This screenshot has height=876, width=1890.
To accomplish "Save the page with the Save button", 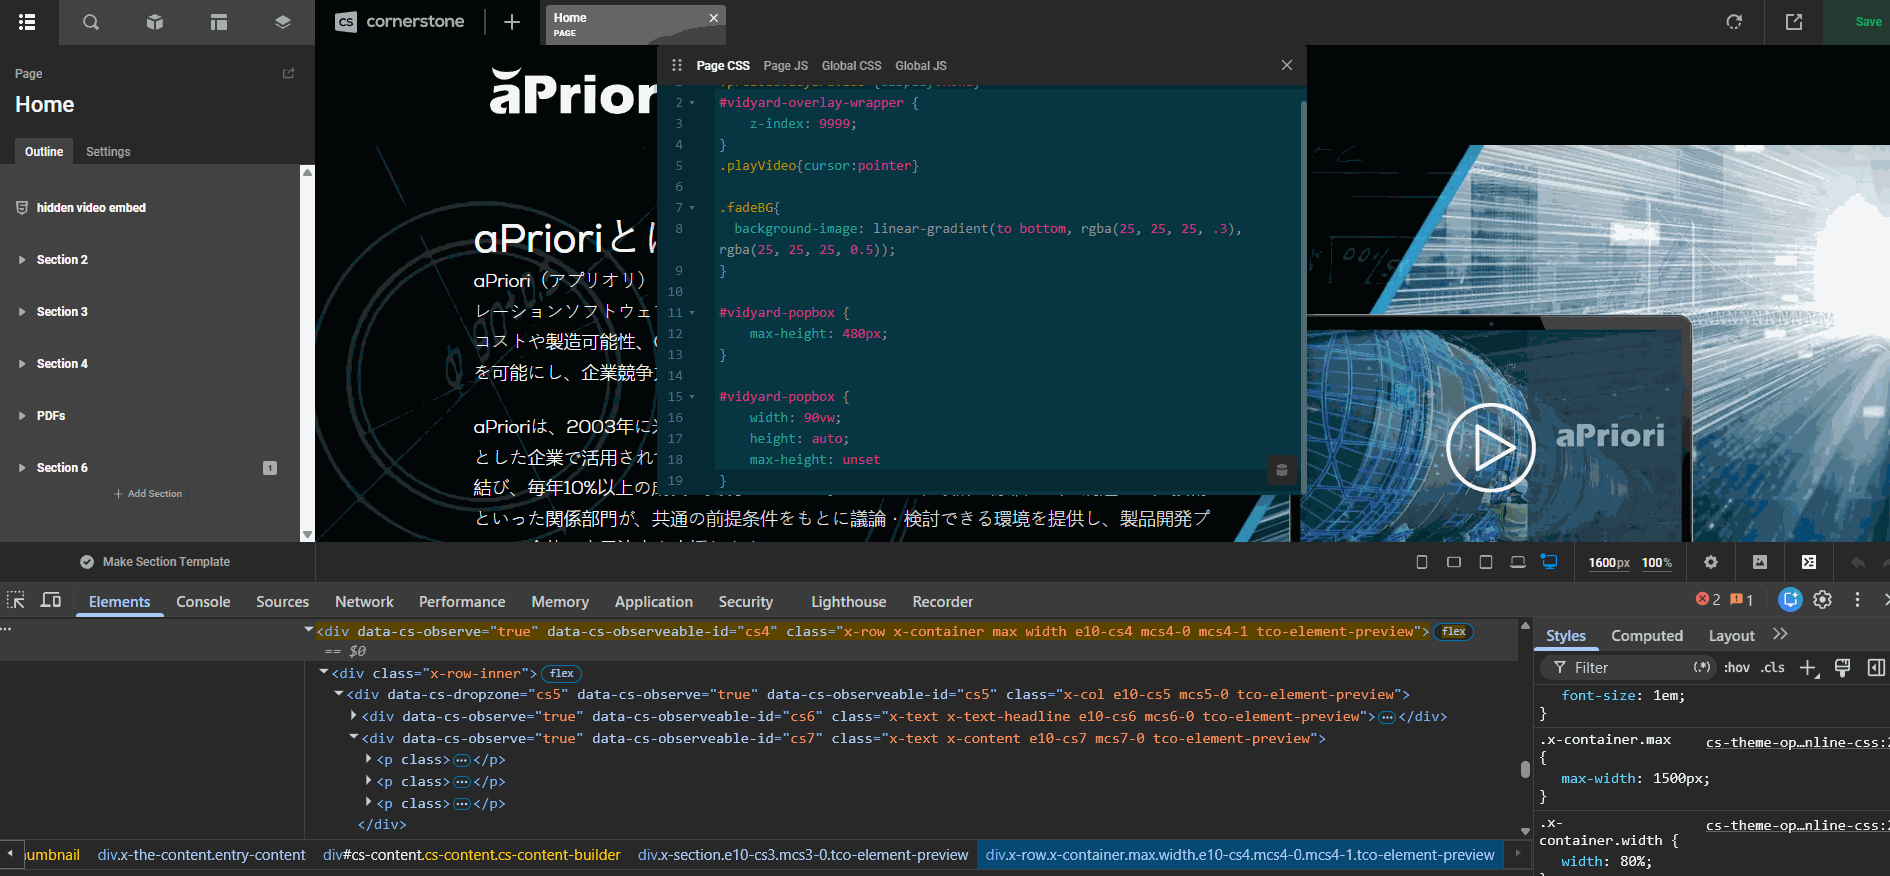I will pos(1868,22).
